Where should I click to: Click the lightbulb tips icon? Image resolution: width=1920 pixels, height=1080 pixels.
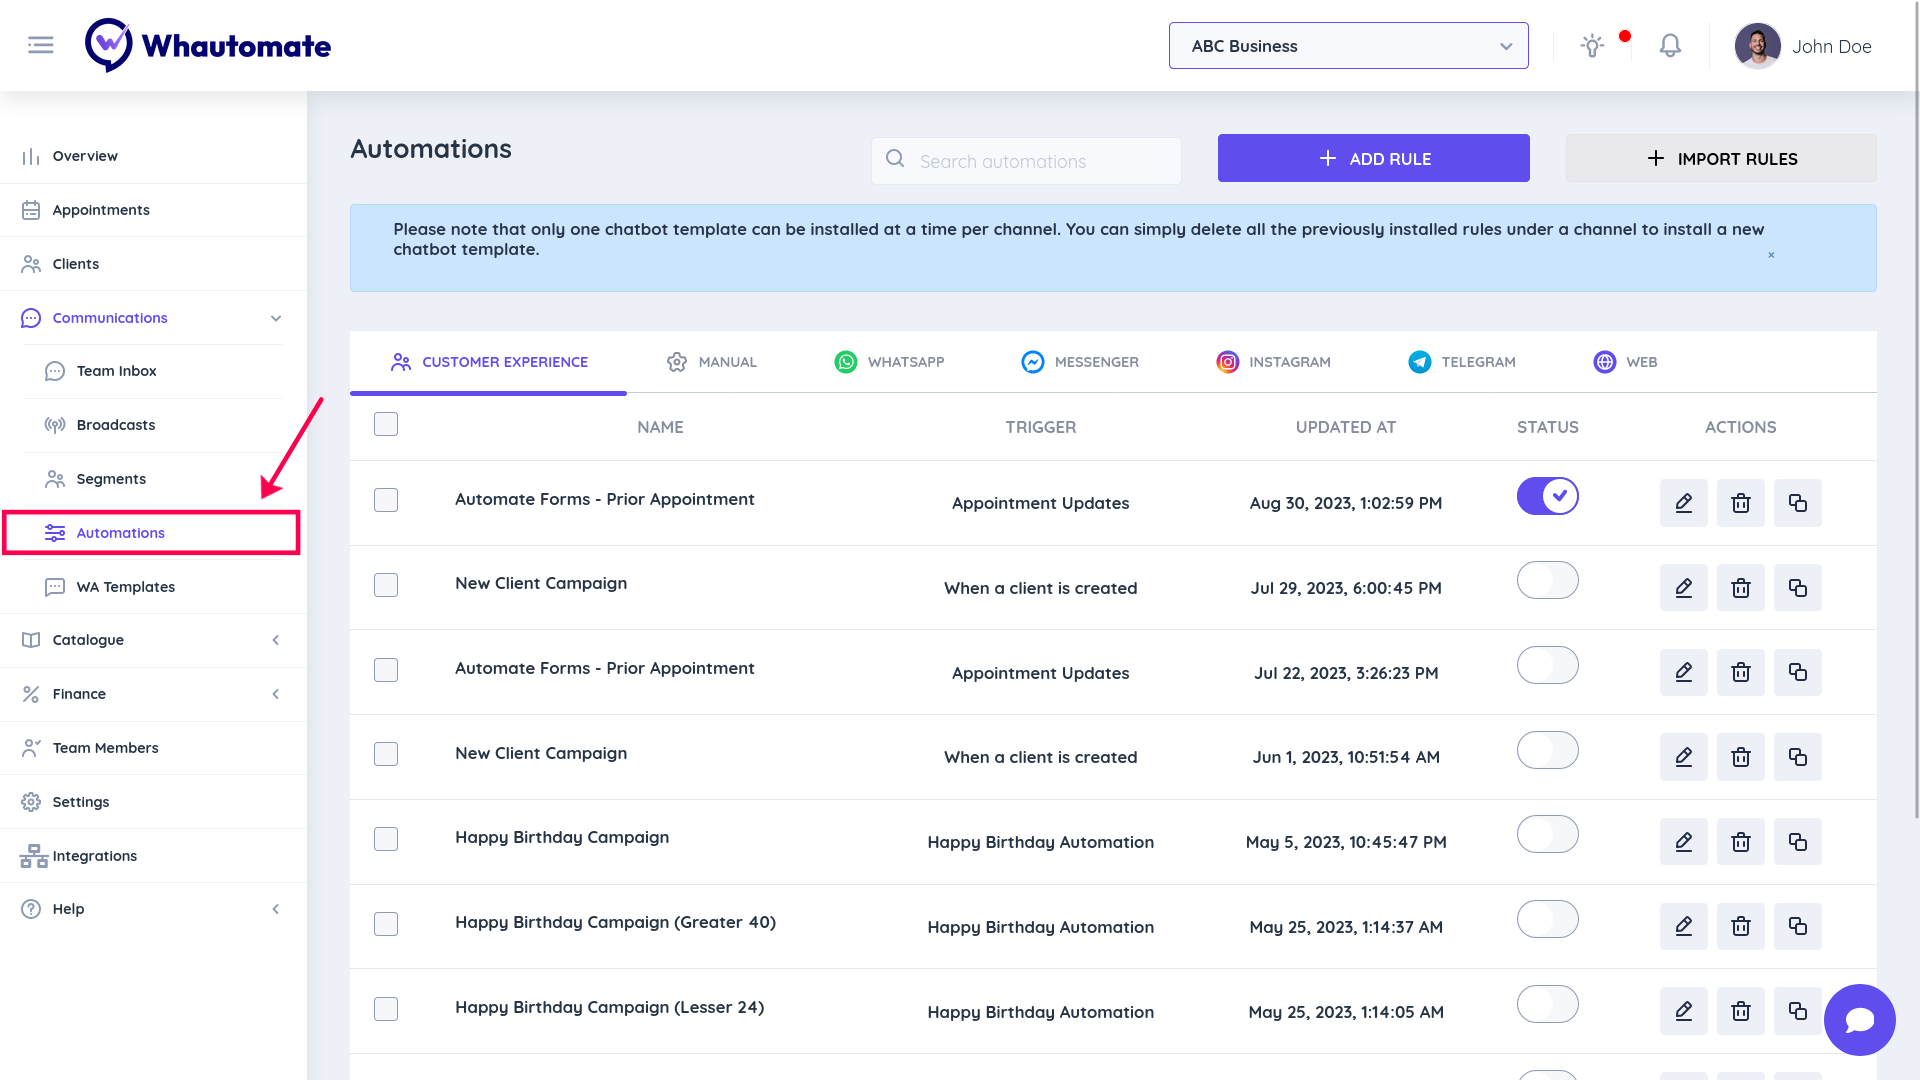click(1592, 46)
